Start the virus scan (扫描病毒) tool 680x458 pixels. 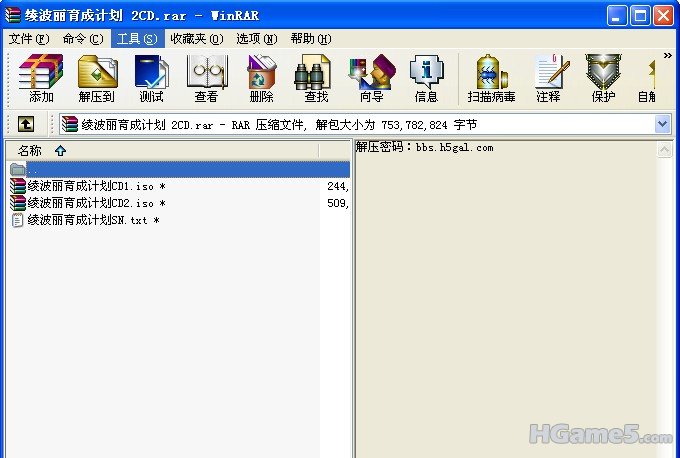(x=491, y=79)
